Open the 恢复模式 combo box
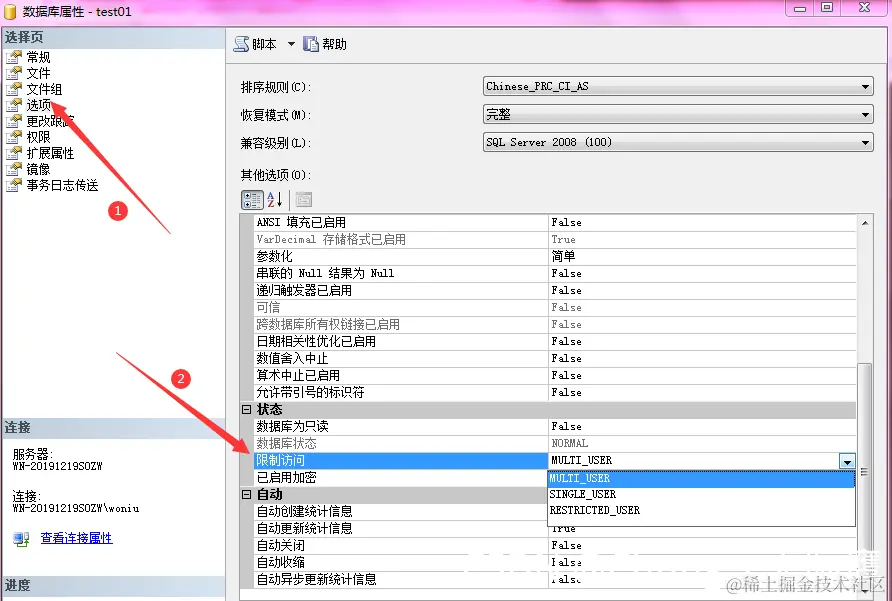 tap(678, 114)
